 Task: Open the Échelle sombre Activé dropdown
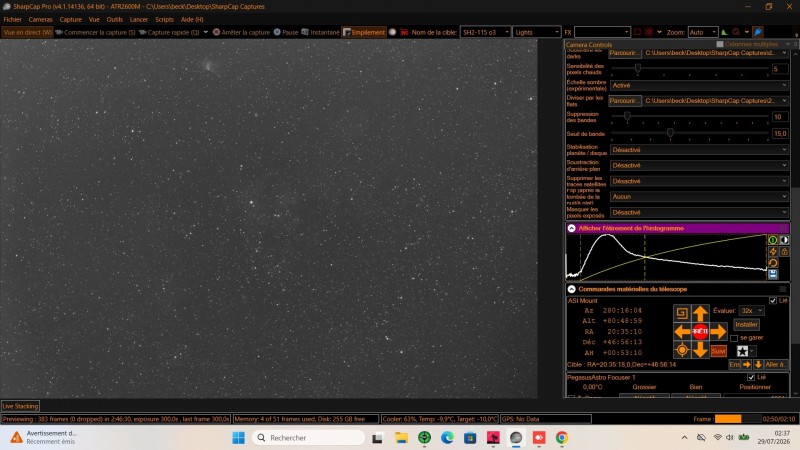[699, 85]
